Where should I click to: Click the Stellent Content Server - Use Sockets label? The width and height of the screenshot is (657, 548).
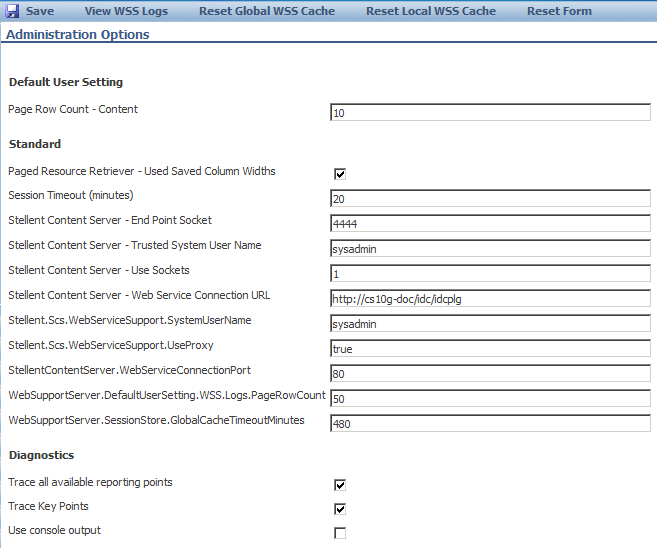pyautogui.click(x=99, y=270)
